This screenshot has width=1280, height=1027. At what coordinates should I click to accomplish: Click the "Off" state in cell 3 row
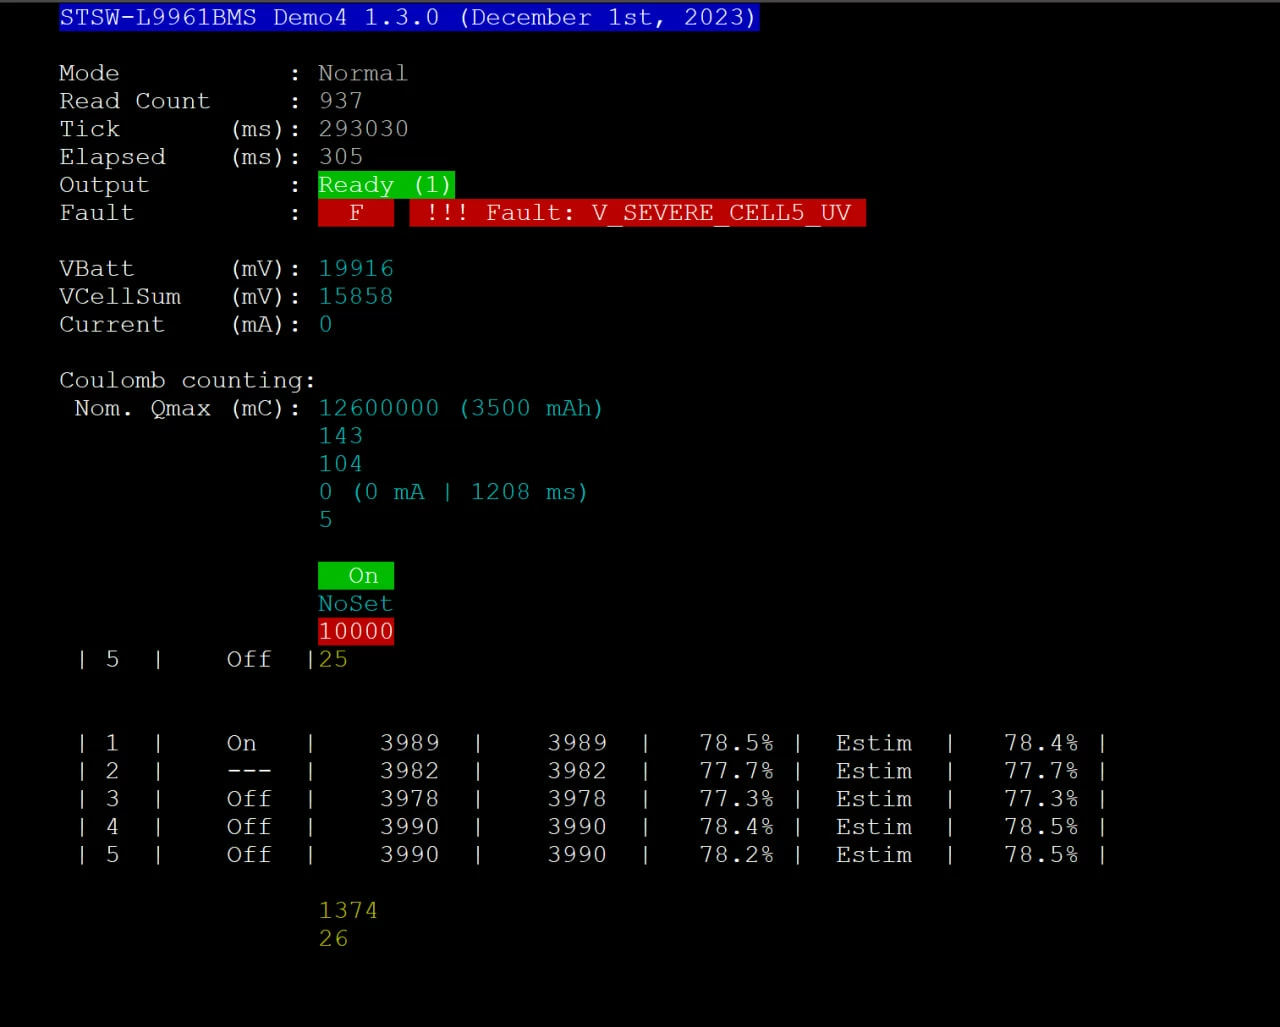(x=249, y=800)
